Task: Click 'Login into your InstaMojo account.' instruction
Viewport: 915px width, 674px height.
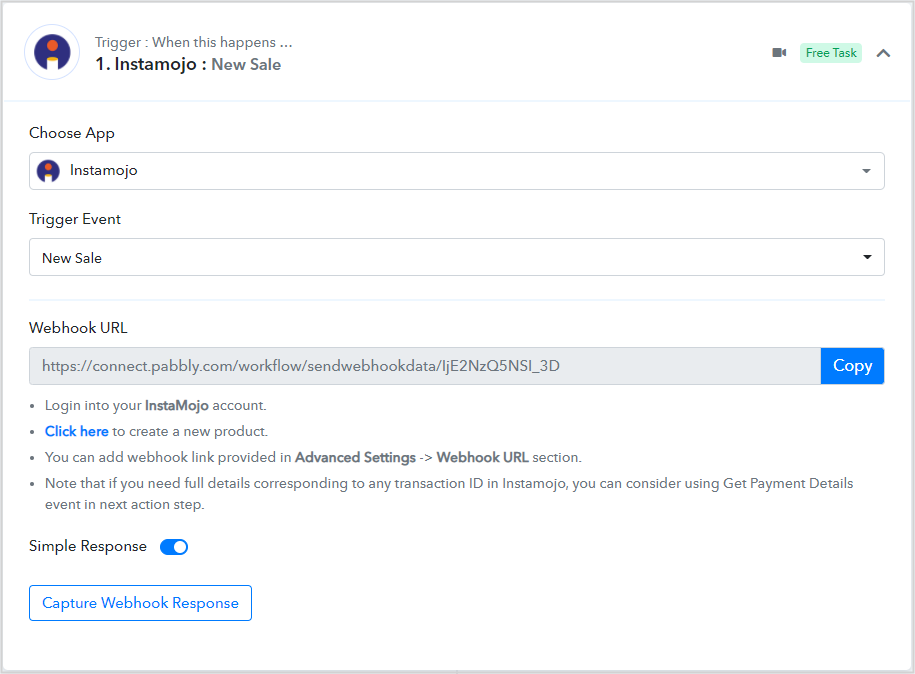Action: (x=155, y=406)
